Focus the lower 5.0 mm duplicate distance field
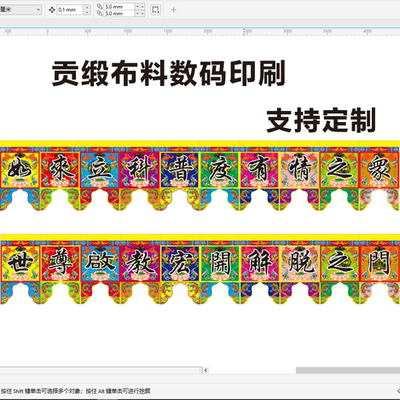This screenshot has height=400, width=400. 119,13
